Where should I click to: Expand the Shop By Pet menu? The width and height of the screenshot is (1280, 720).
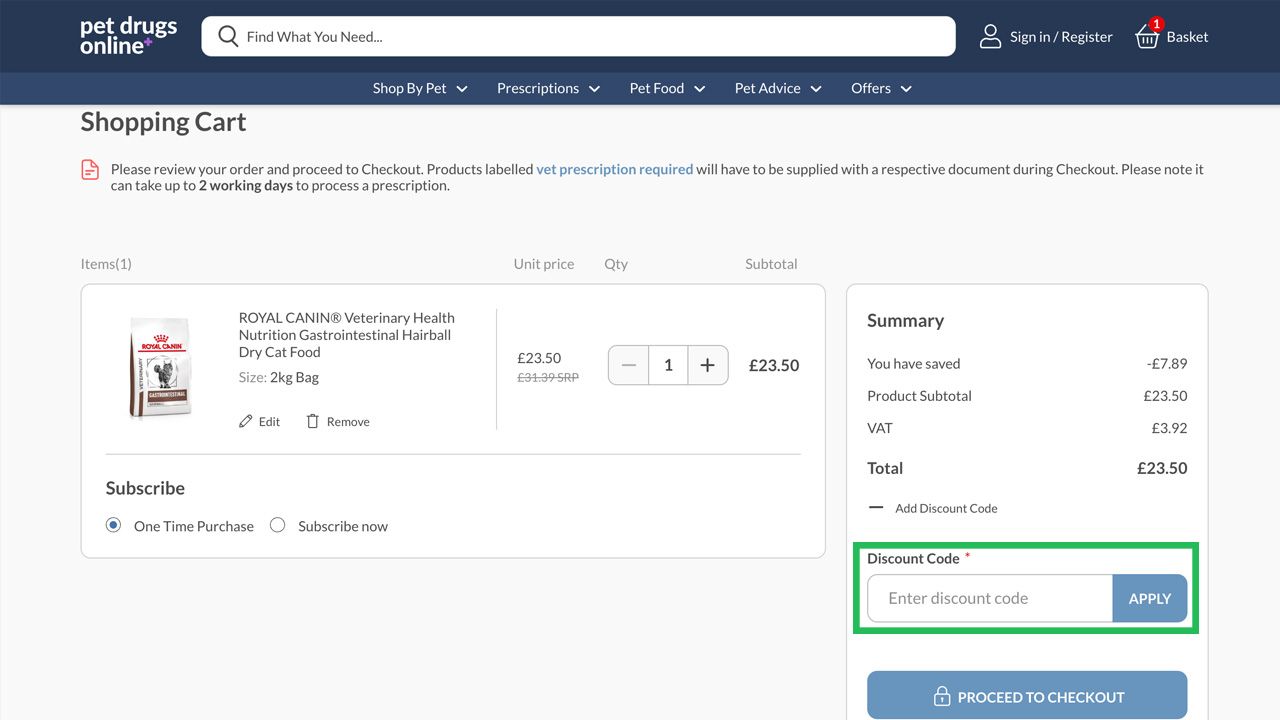(420, 88)
